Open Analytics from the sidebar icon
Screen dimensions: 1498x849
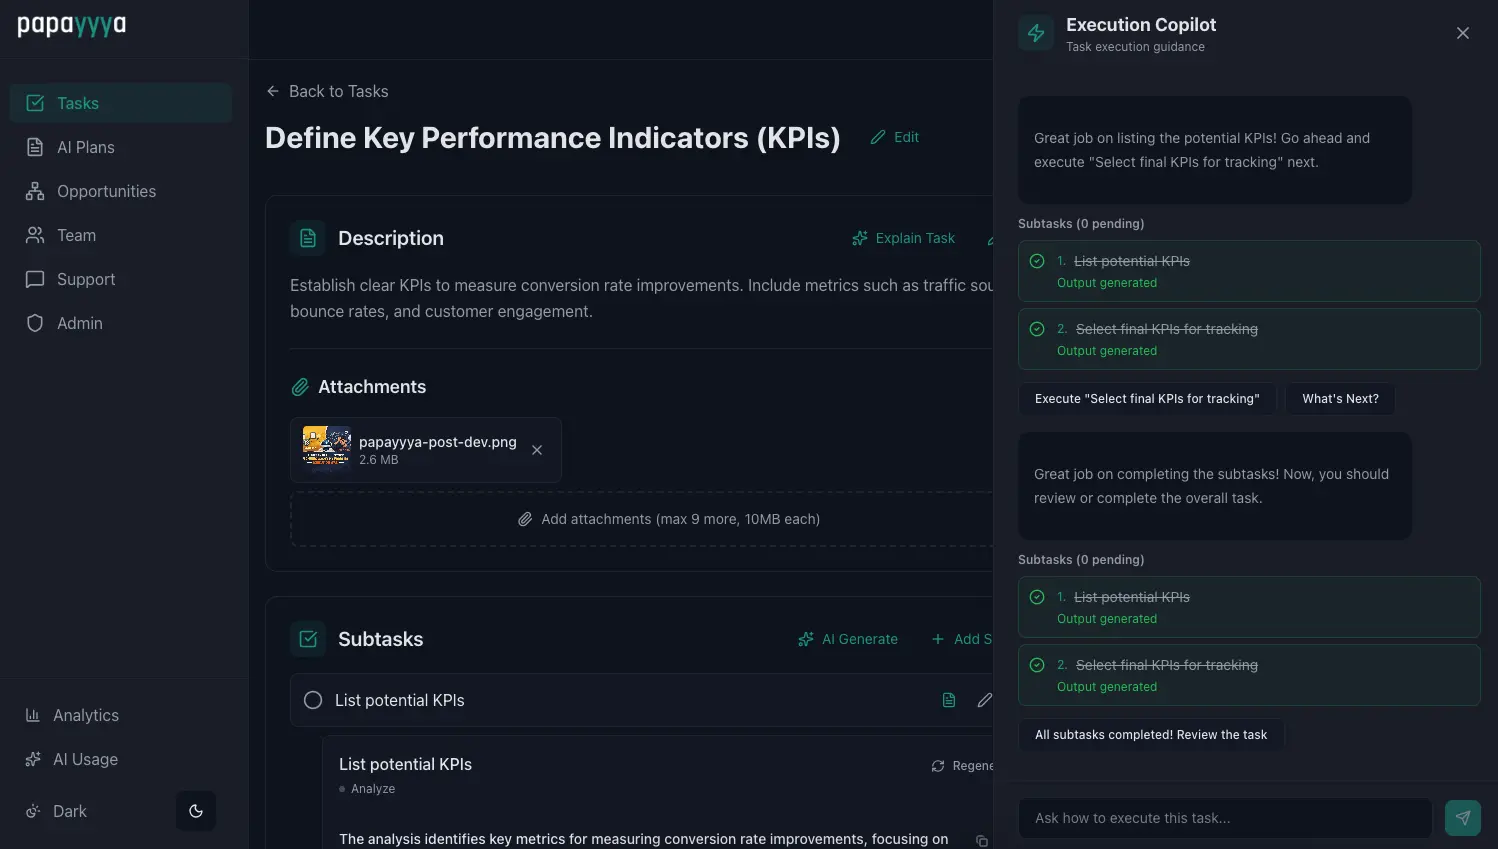[33, 715]
